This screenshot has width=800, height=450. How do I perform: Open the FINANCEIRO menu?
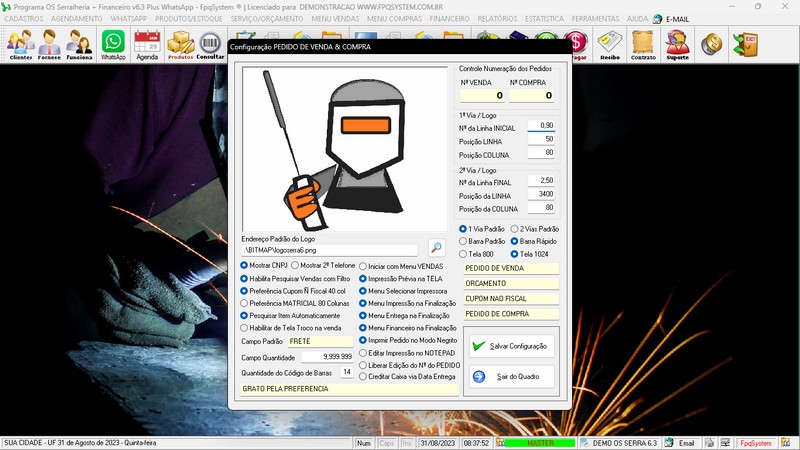pyautogui.click(x=449, y=18)
